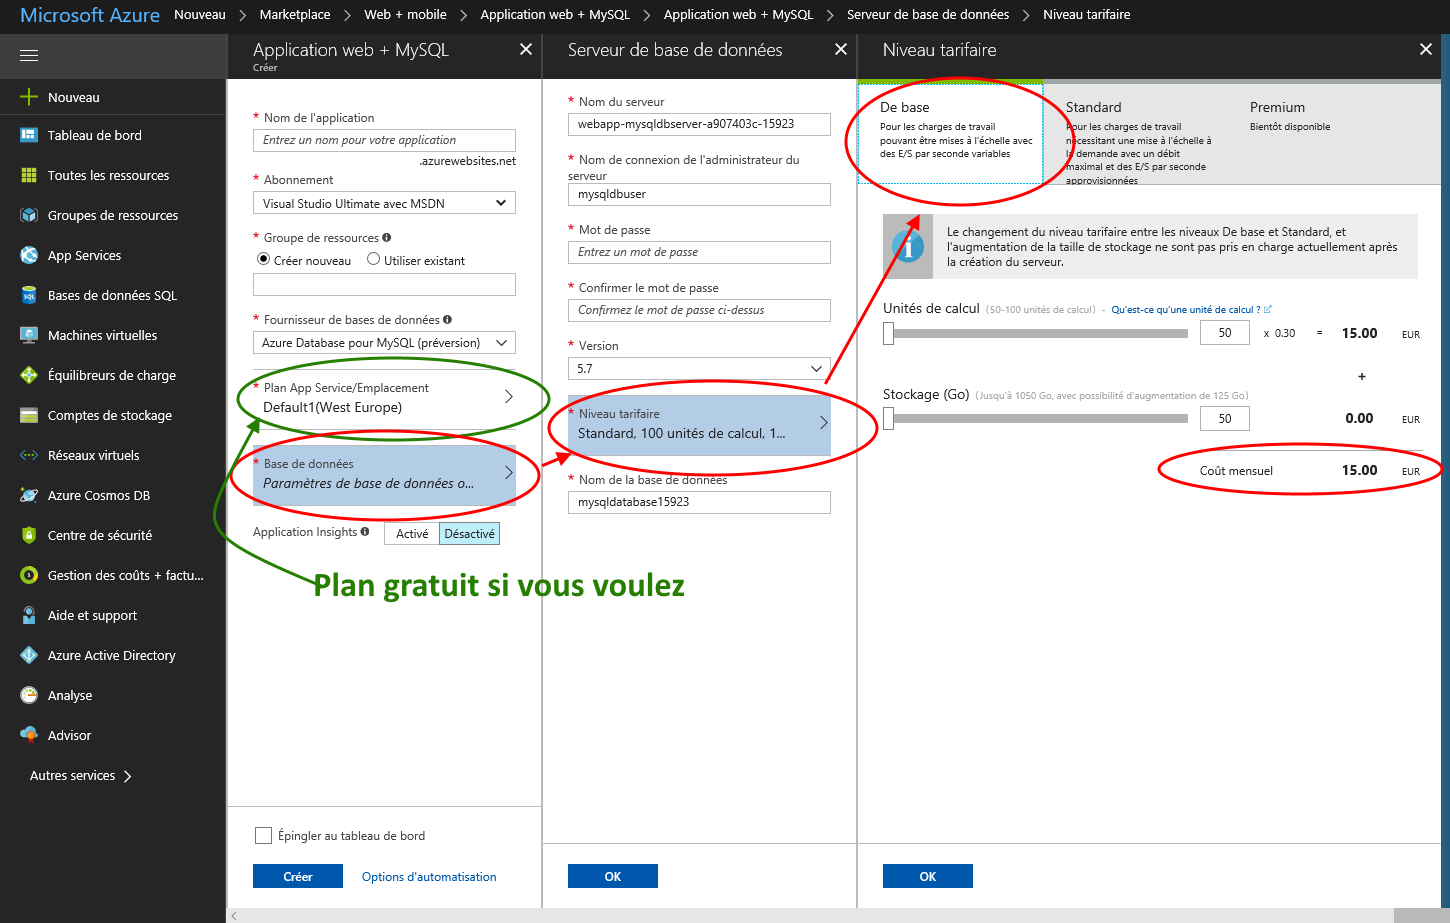Viewport: 1450px width, 923px height.
Task: Close the Niveau tarifaire blade
Action: (x=1426, y=49)
